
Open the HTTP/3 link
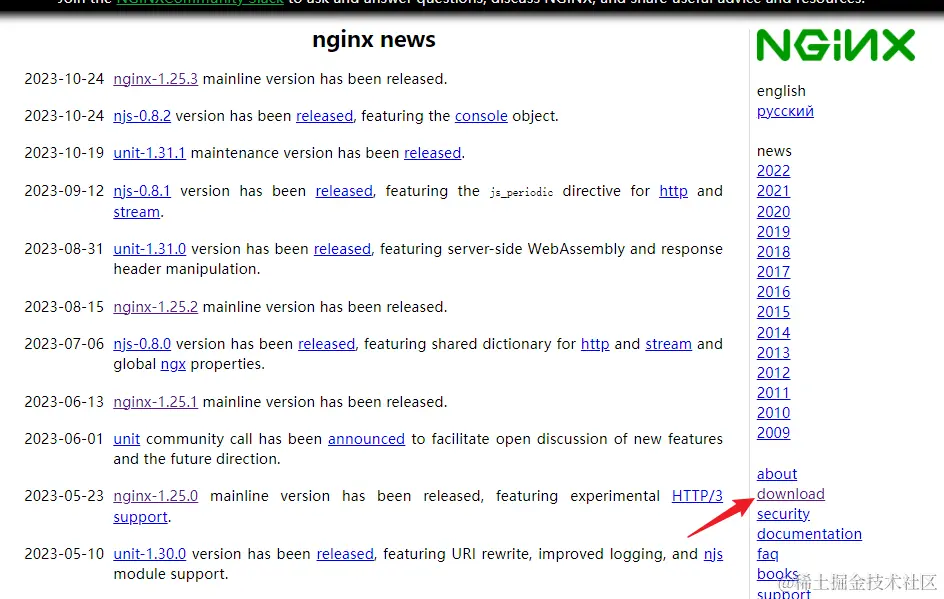tap(697, 496)
